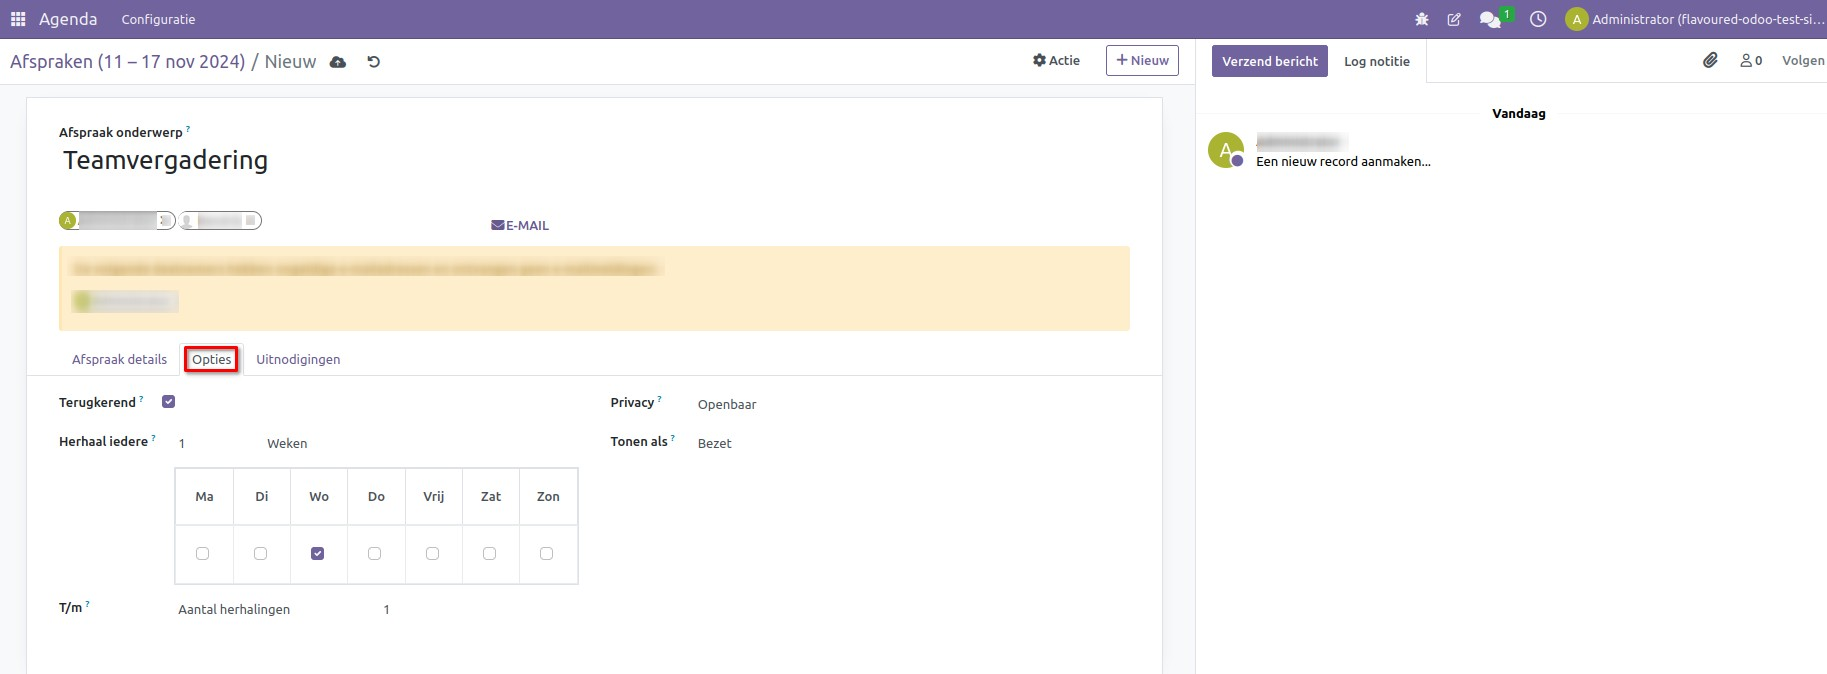The height and width of the screenshot is (674, 1827).
Task: Discard changes with the undo icon
Action: 374,62
